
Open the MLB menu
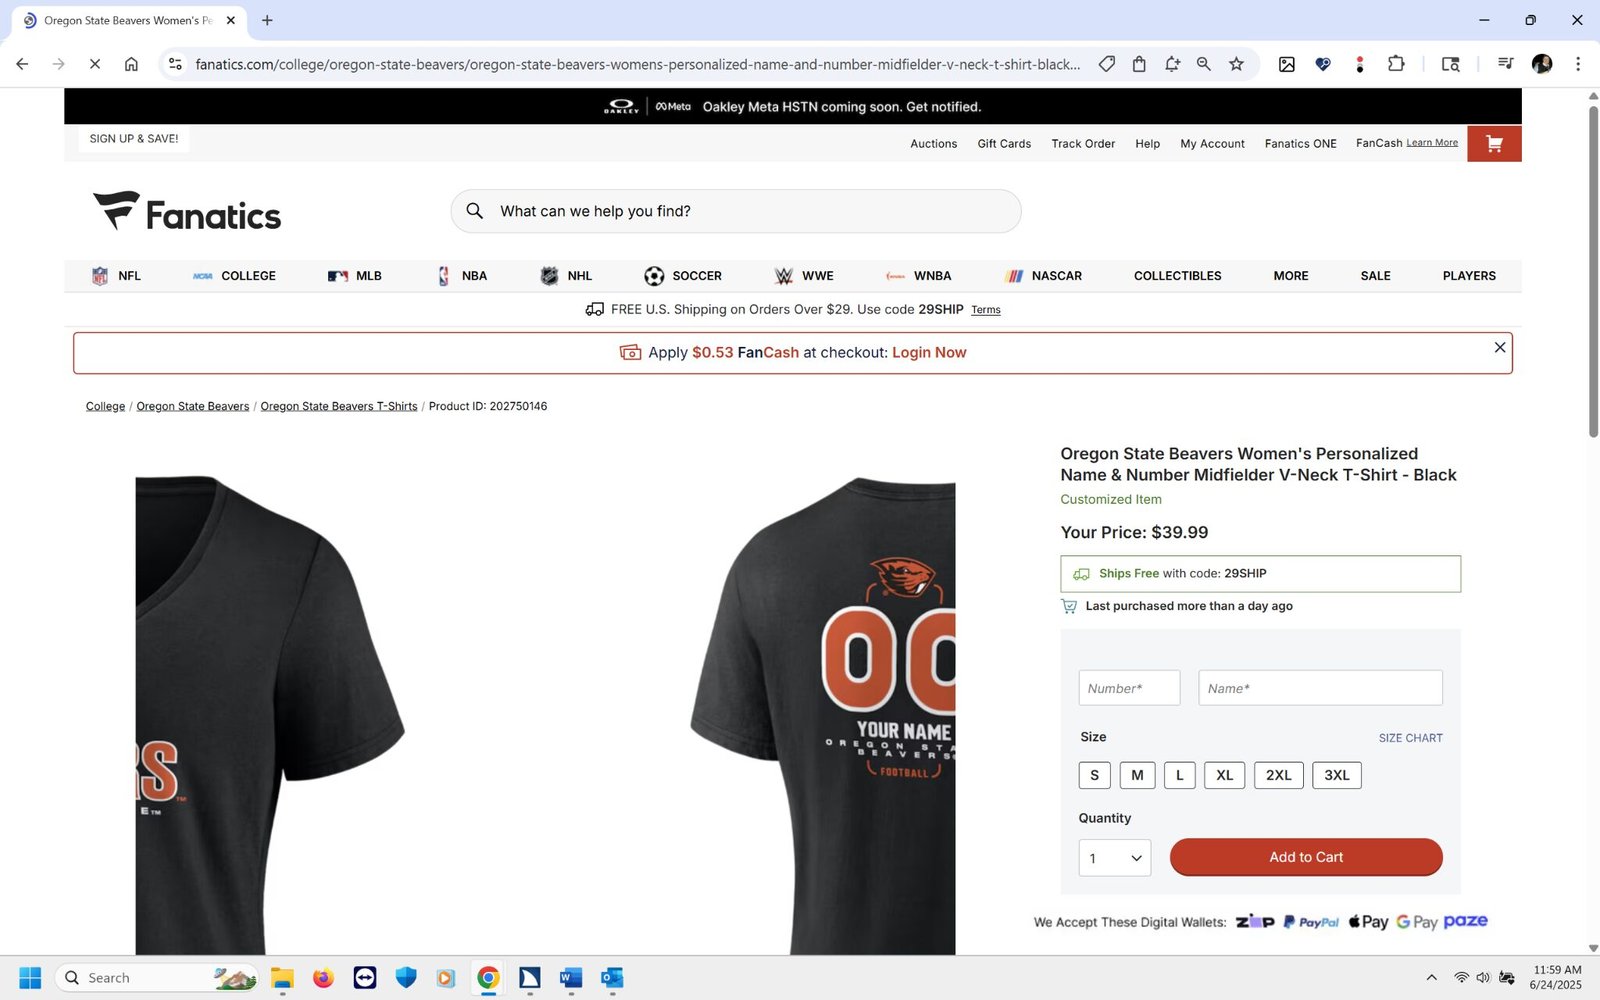pyautogui.click(x=355, y=276)
